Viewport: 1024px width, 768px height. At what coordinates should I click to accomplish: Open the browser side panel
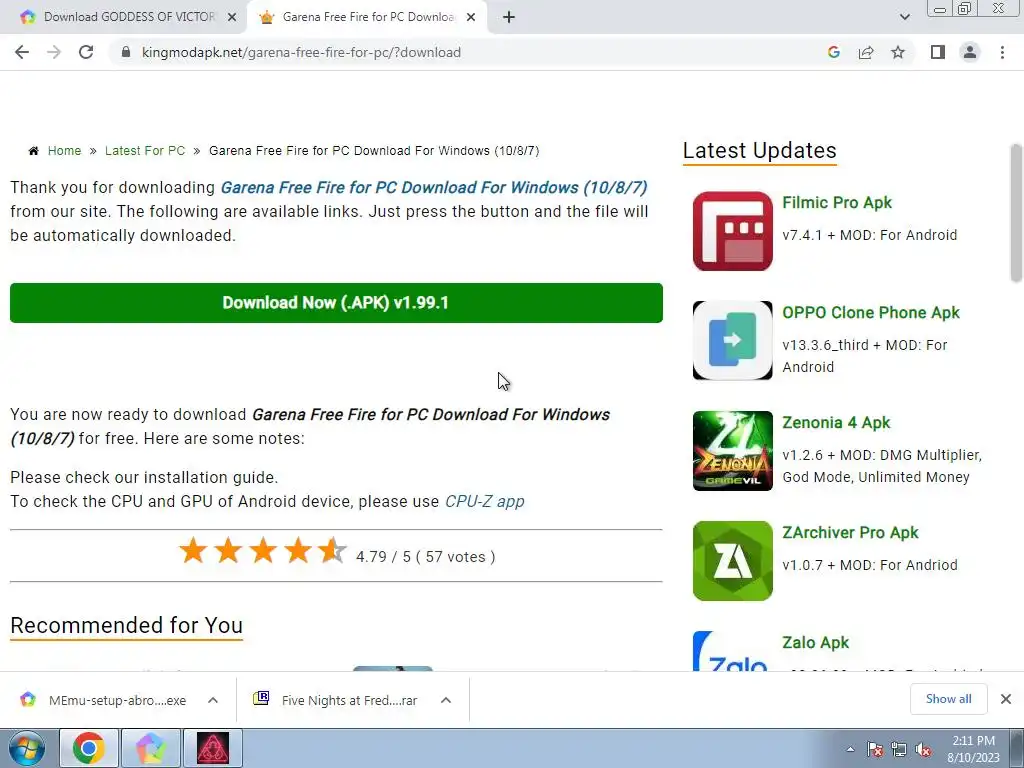pyautogui.click(x=938, y=52)
